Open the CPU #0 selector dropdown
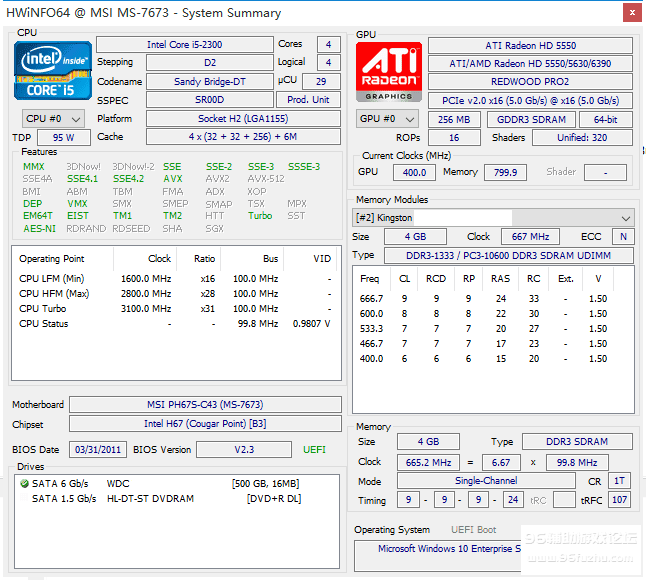This screenshot has height=580, width=646. 51,118
